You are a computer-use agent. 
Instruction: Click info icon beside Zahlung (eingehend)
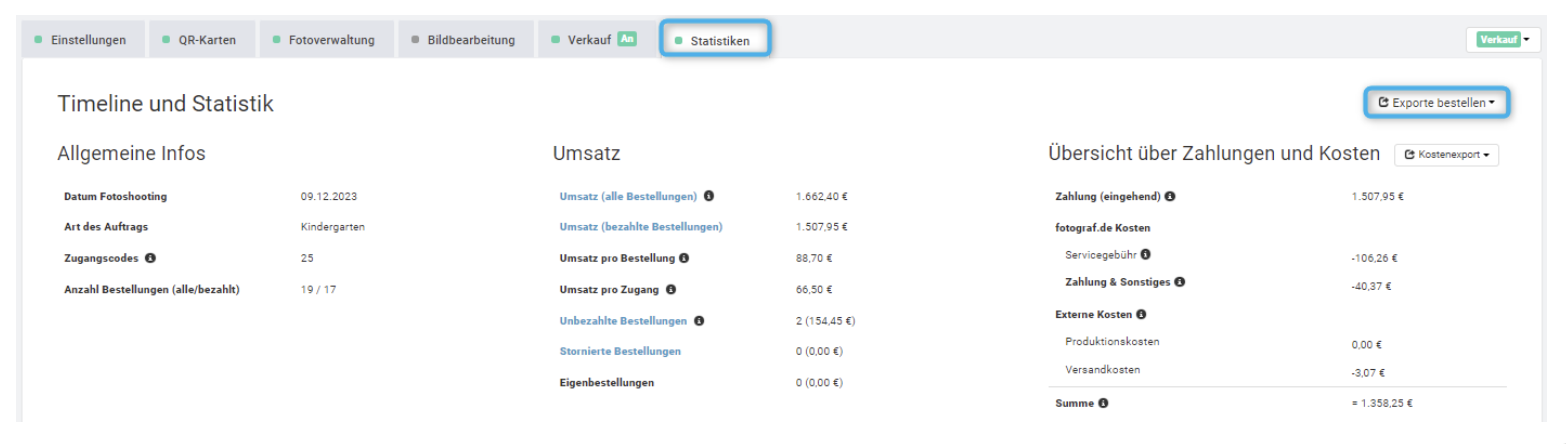click(x=1170, y=196)
